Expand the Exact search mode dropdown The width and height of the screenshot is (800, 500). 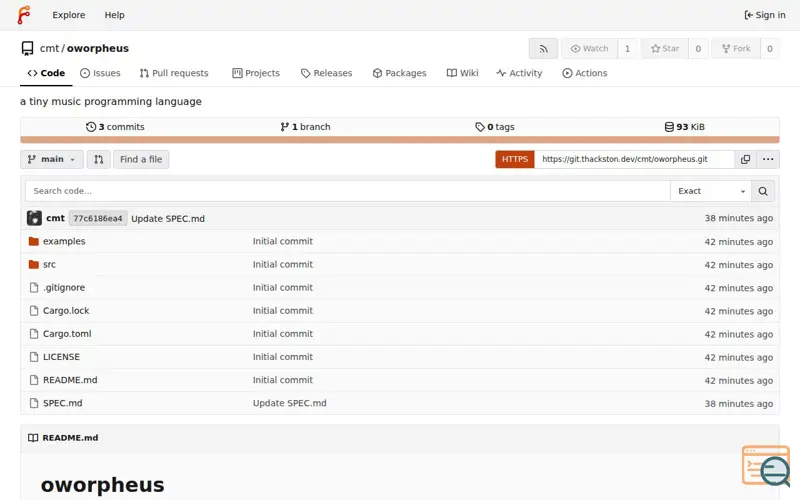click(711, 191)
